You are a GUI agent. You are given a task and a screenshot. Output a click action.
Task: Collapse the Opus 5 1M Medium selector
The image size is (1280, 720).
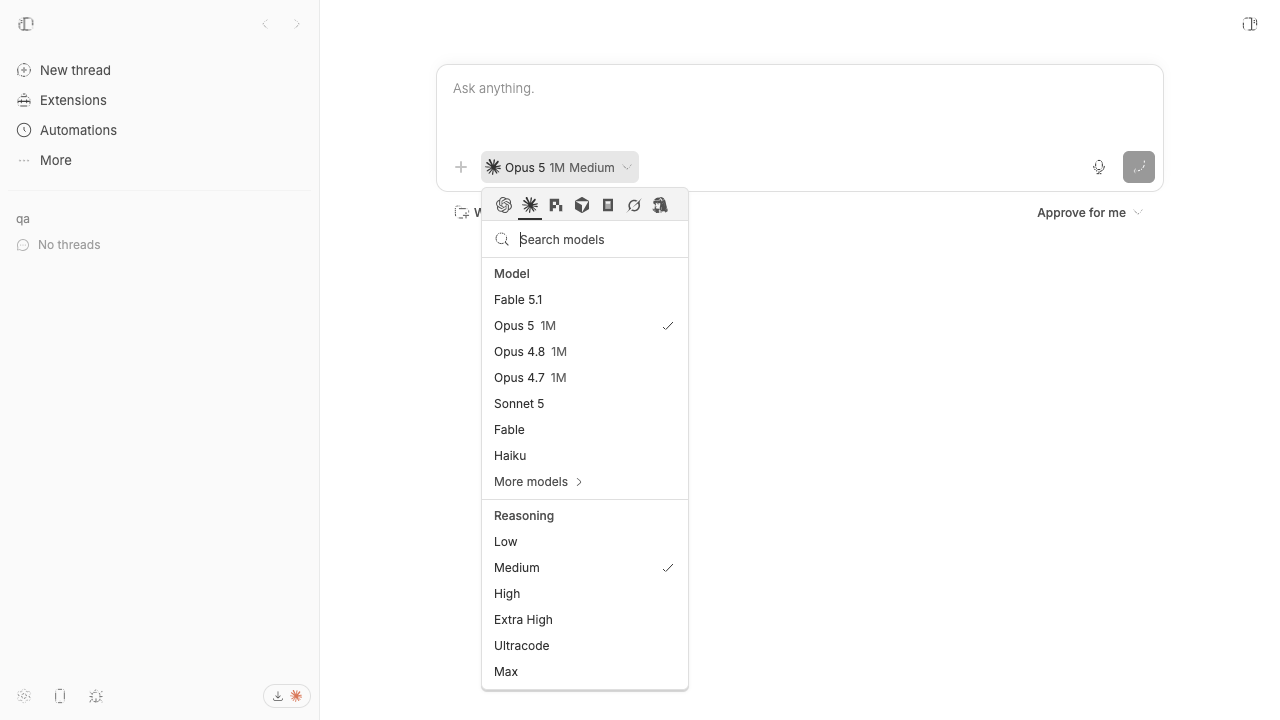560,167
